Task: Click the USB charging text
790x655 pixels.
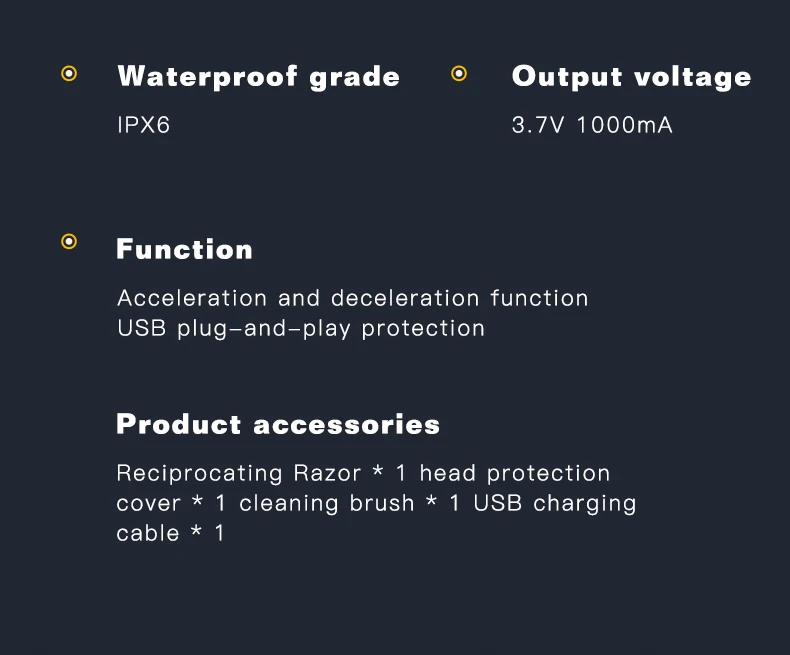Action: [x=554, y=503]
